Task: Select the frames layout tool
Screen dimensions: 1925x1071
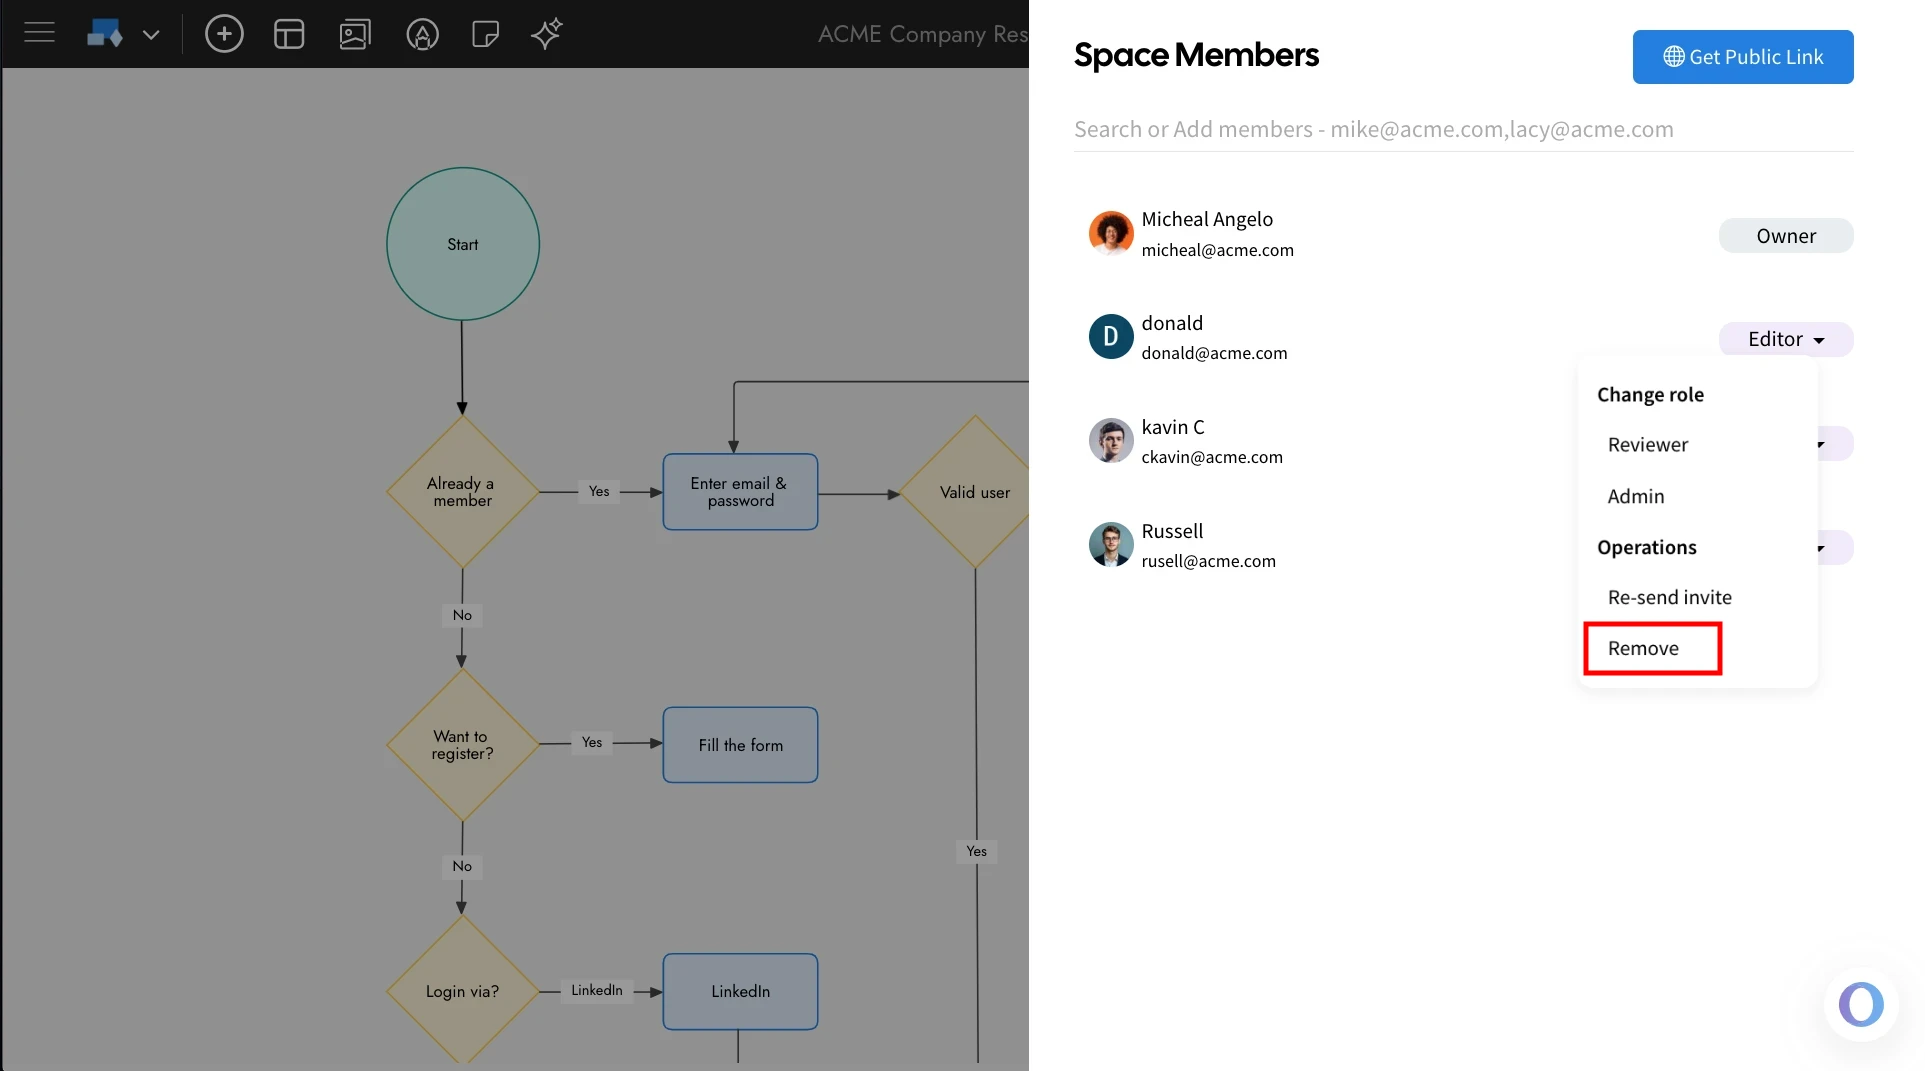Action: (x=289, y=33)
